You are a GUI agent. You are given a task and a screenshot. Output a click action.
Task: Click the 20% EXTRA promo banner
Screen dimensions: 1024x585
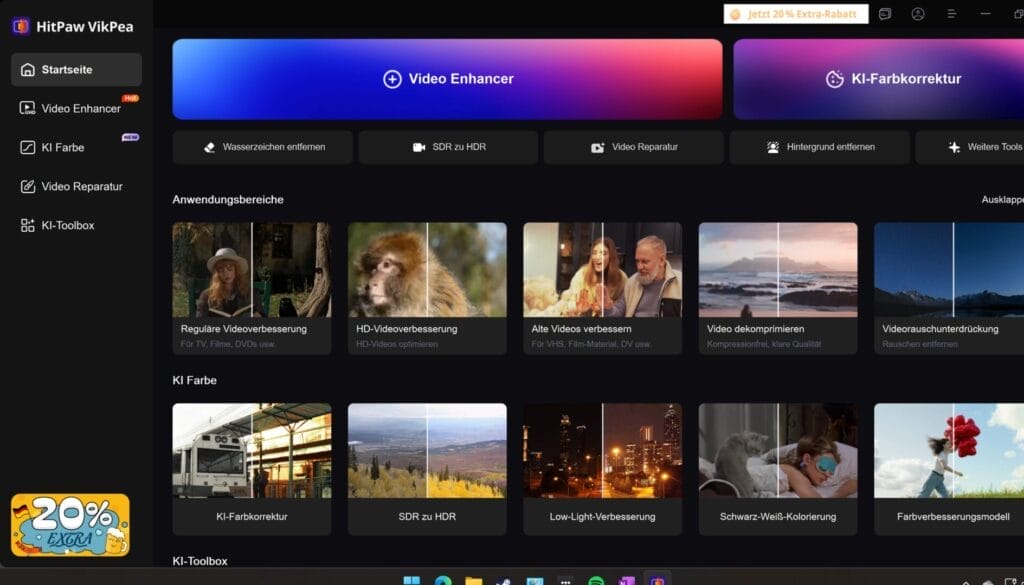(70, 524)
